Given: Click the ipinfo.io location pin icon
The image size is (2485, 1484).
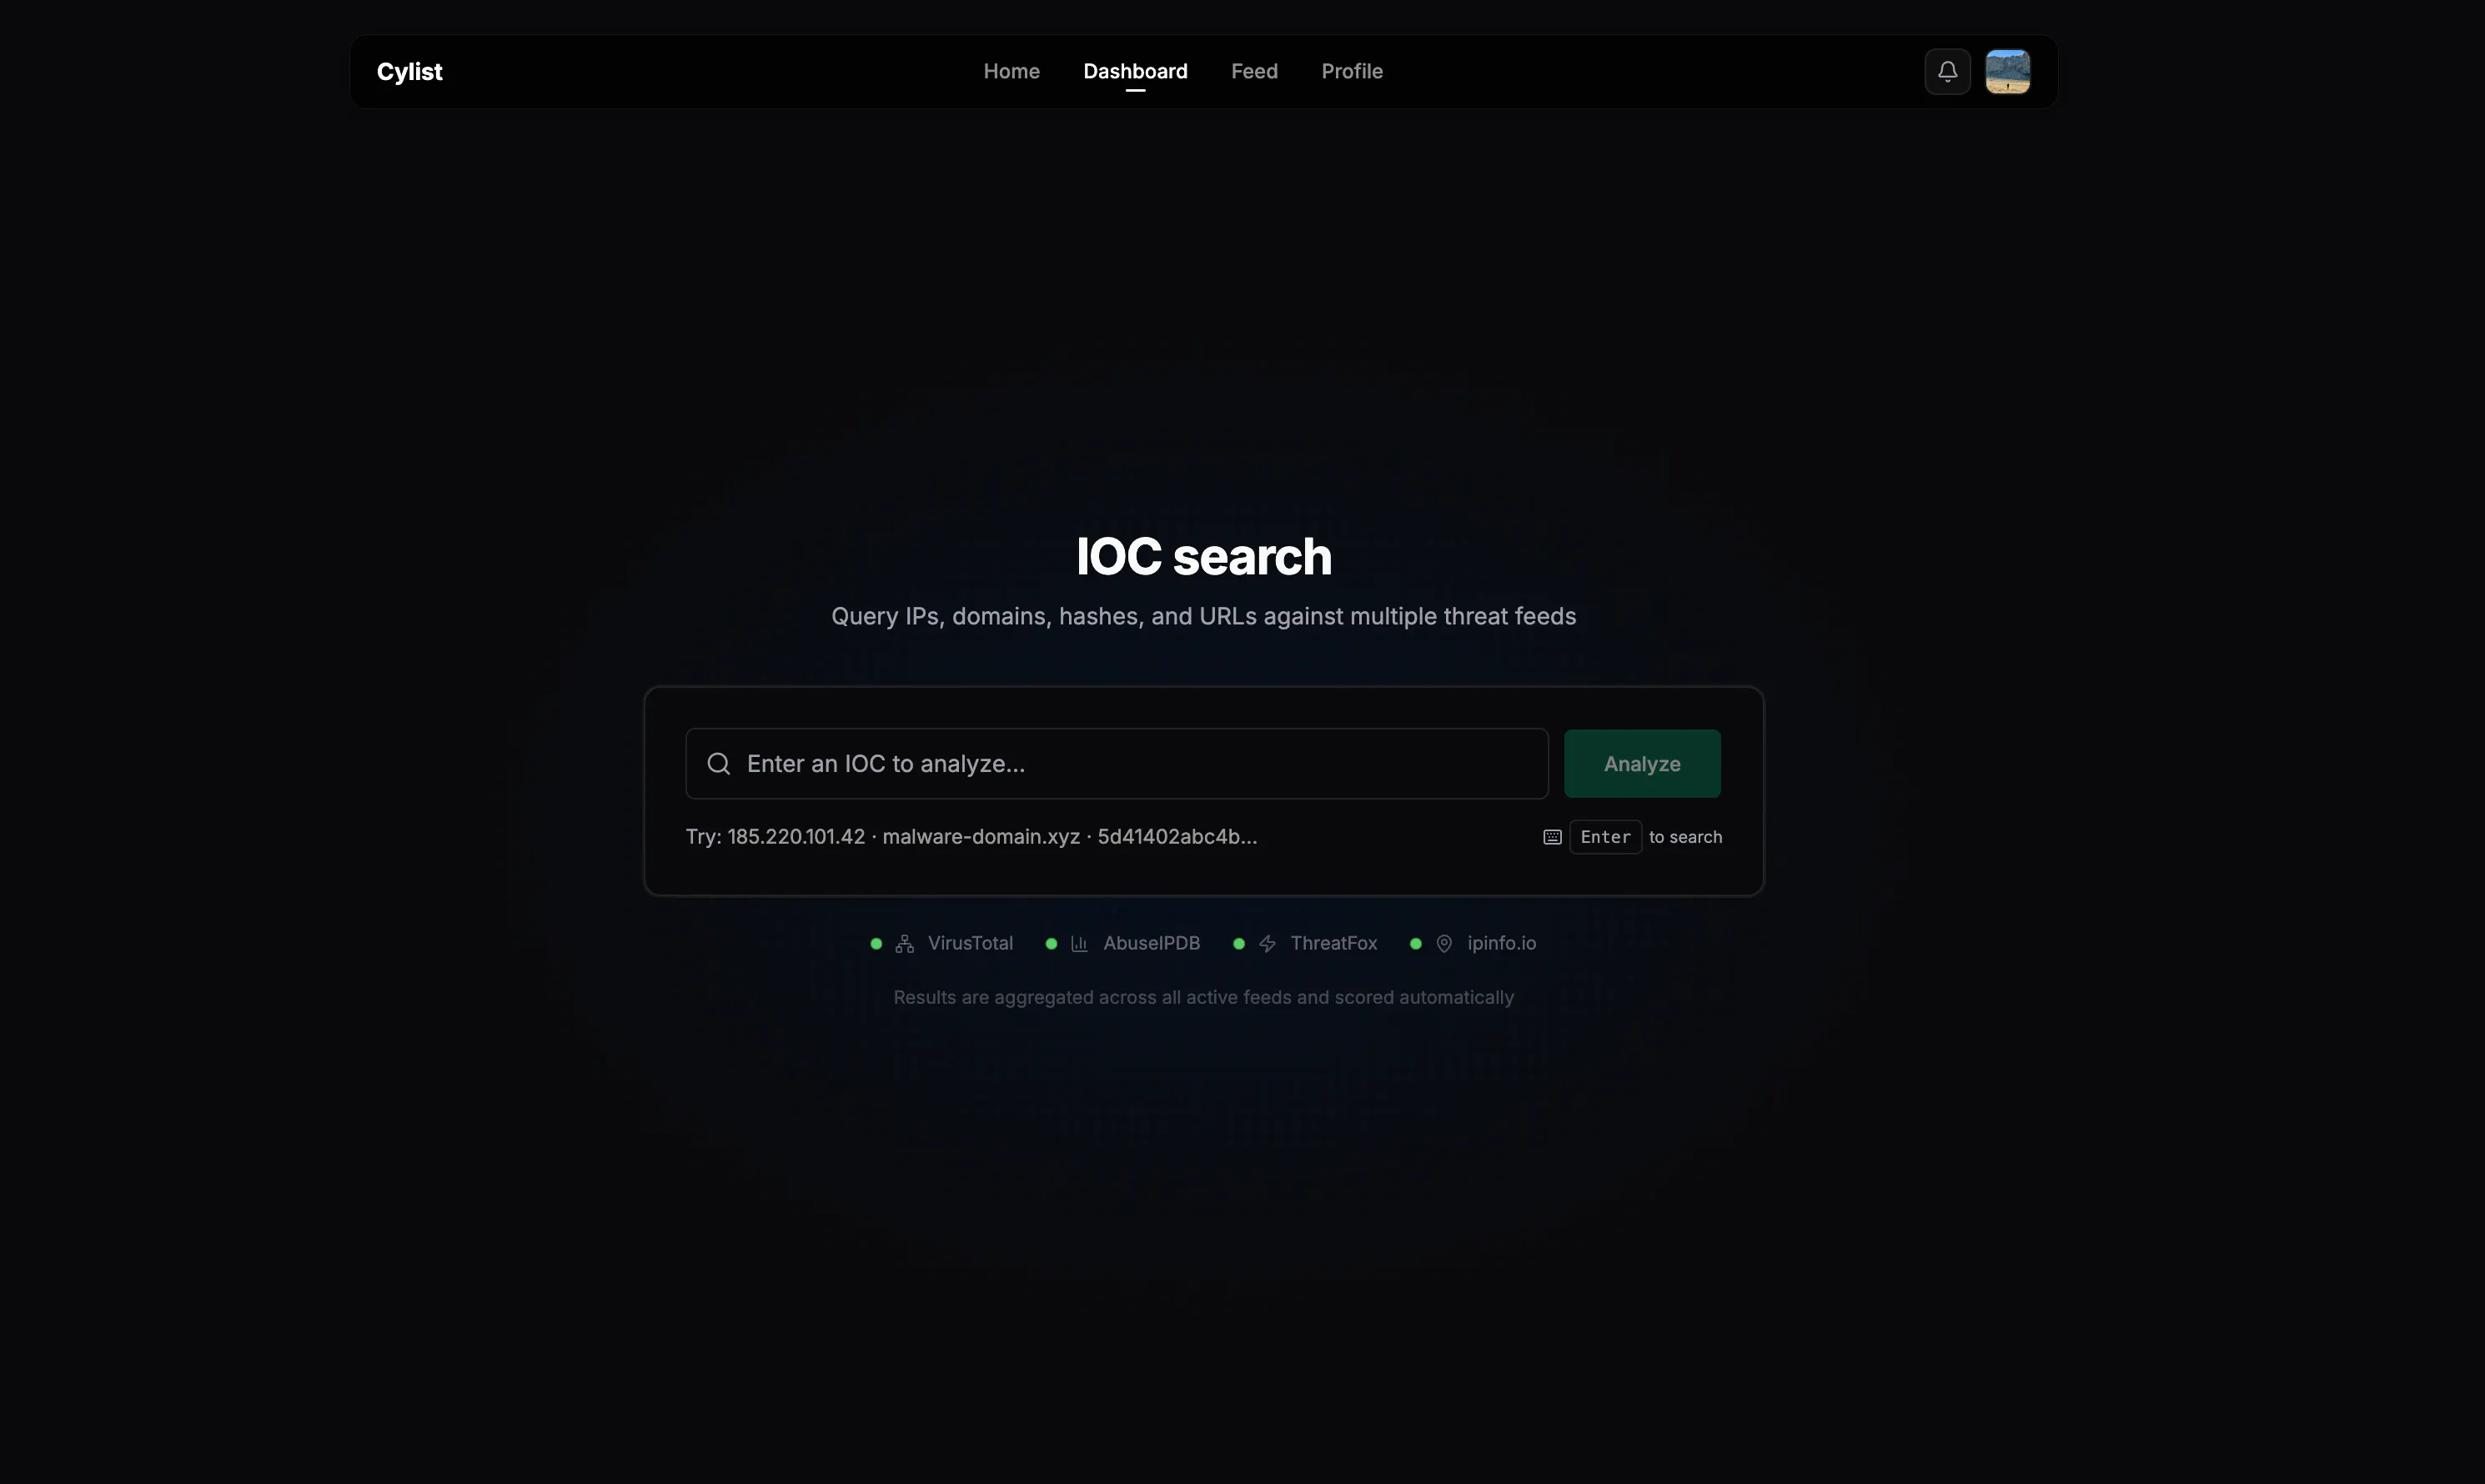Looking at the screenshot, I should tap(1444, 944).
